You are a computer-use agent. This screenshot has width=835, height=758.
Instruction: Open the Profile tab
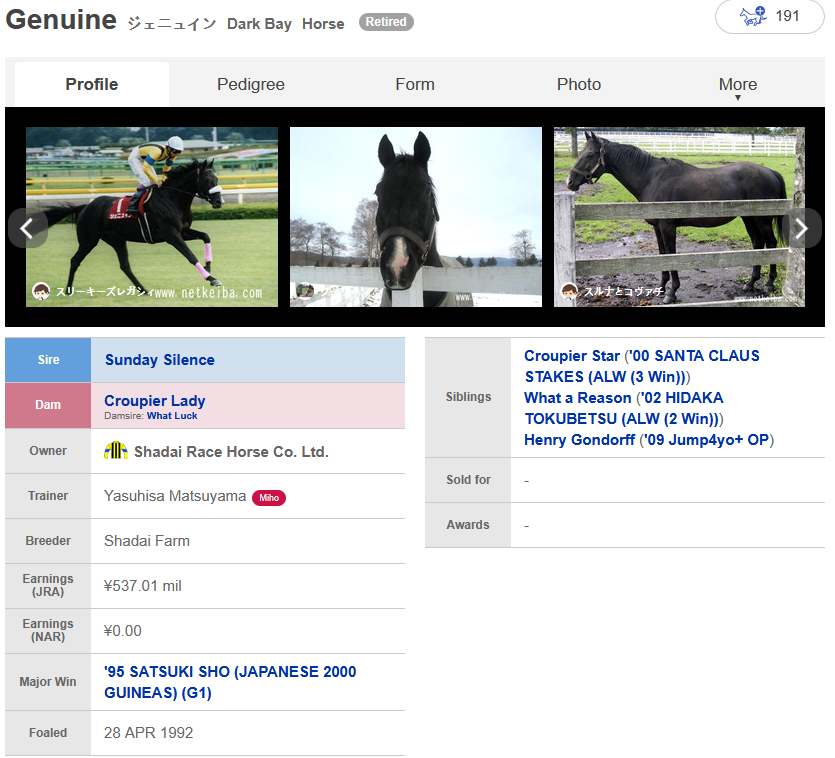coord(92,84)
